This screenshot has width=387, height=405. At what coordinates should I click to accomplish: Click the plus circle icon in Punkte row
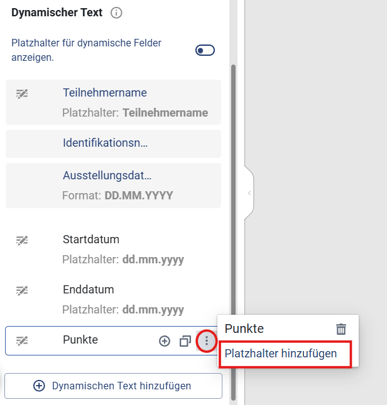164,341
